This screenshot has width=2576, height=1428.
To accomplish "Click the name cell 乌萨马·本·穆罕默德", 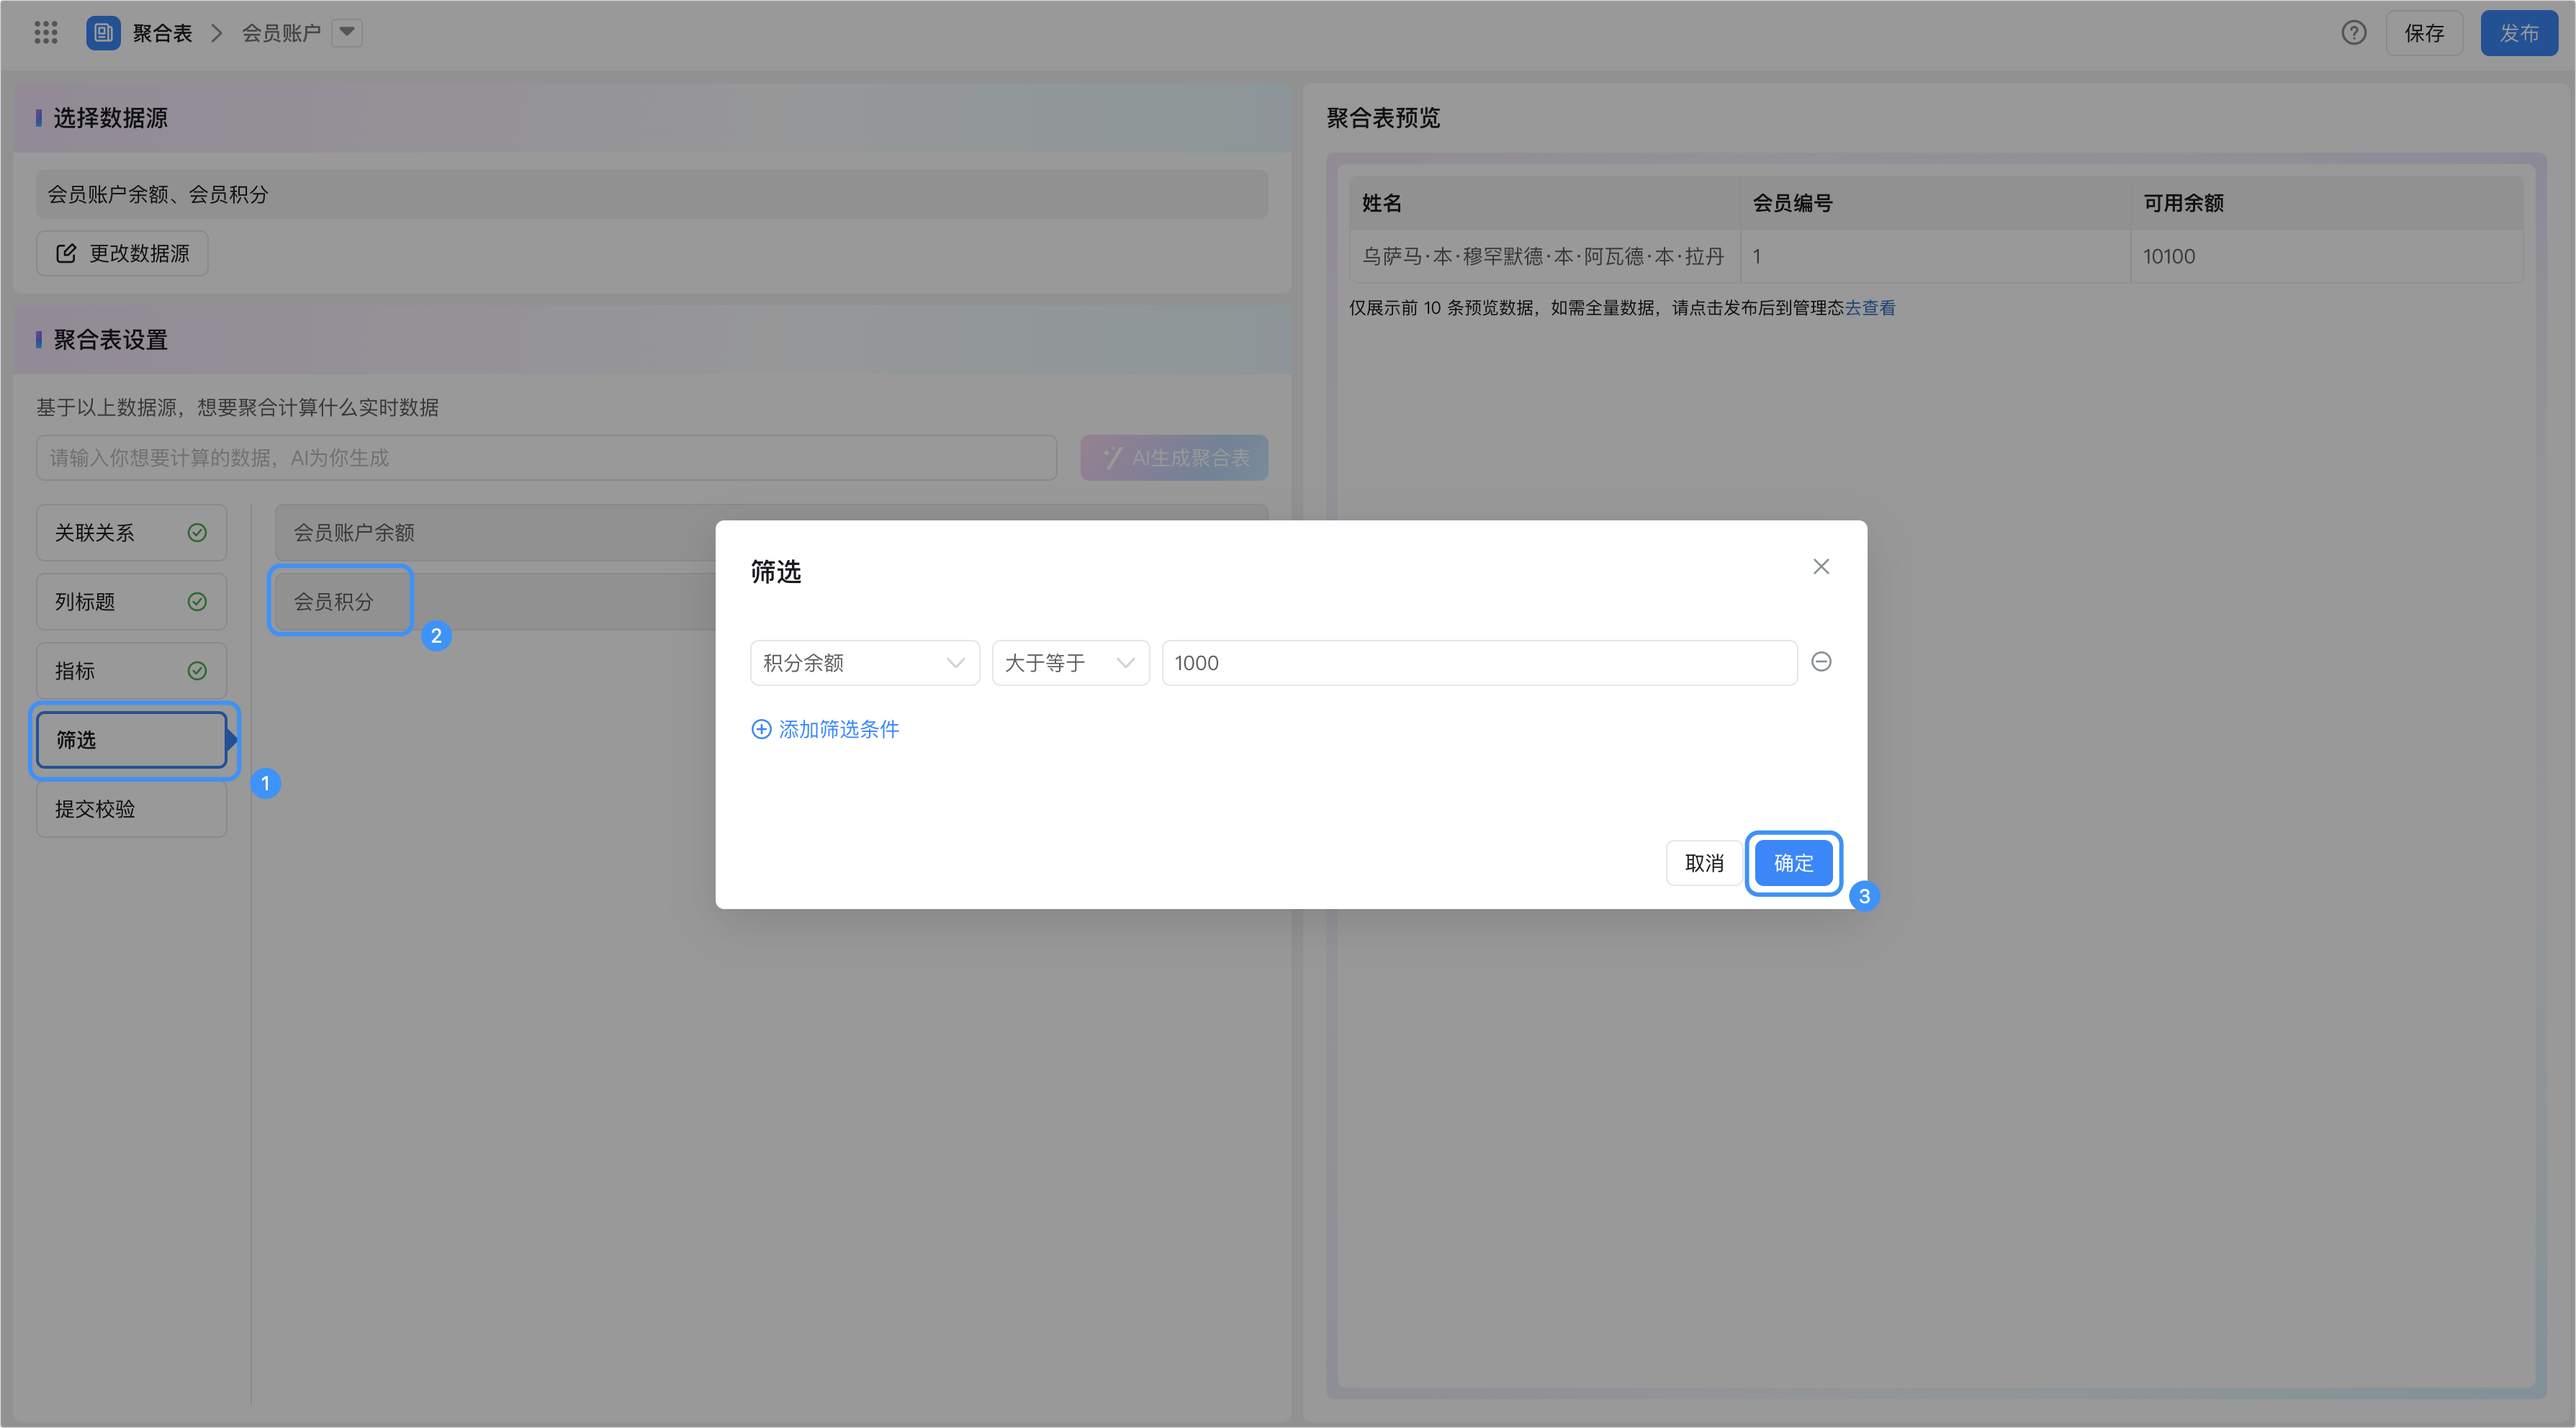I will (x=1544, y=257).
